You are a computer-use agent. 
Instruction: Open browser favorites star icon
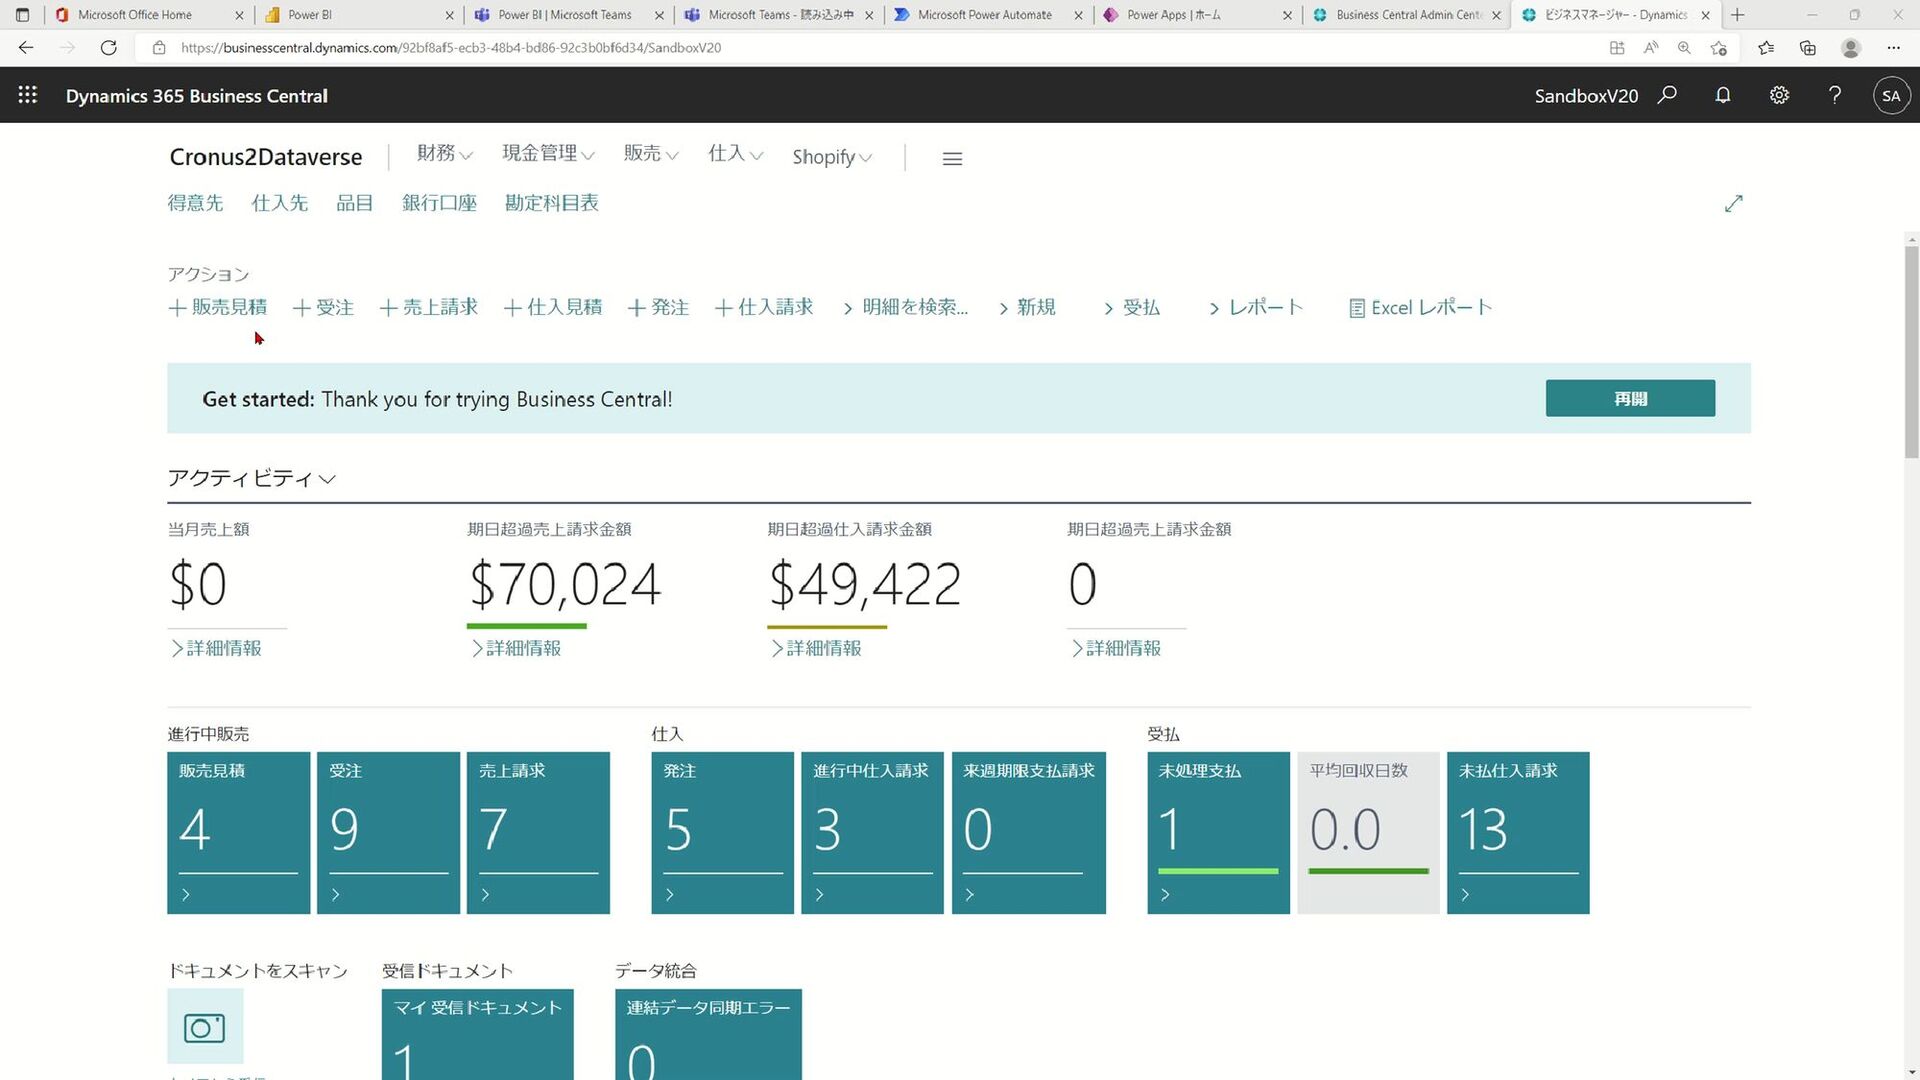pyautogui.click(x=1766, y=47)
